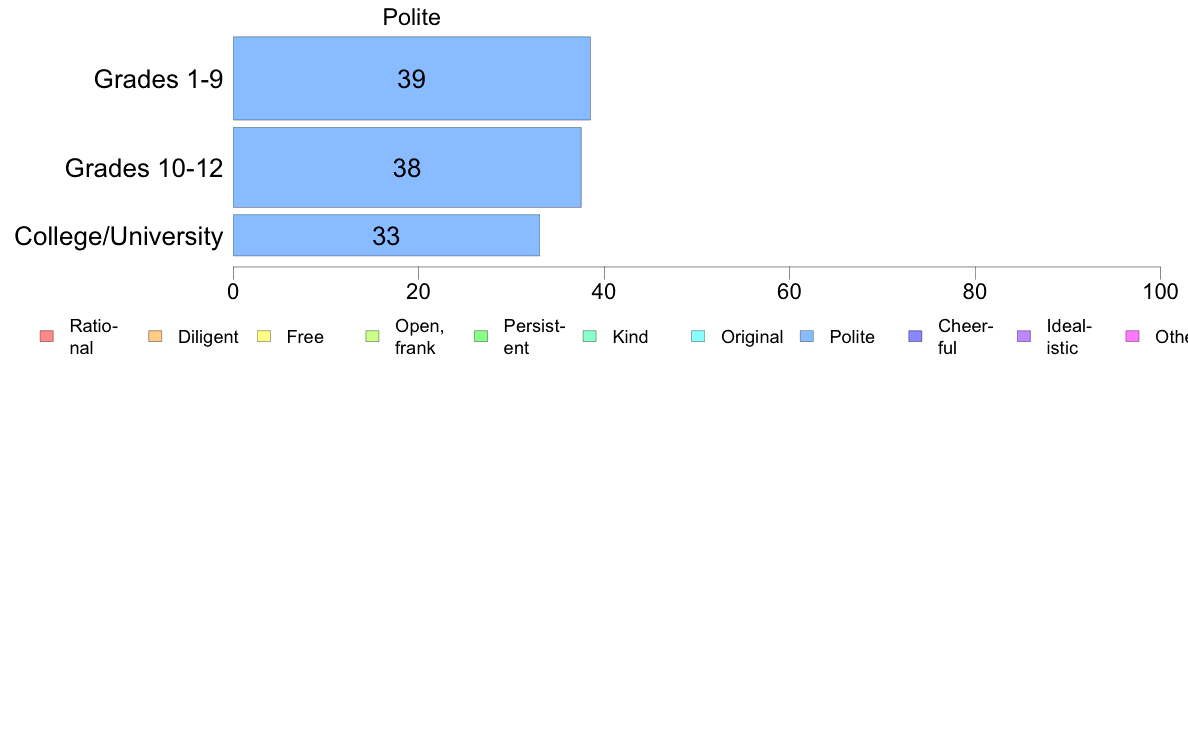
Task: Click the magenta Other legend swatch
Action: 1132,336
